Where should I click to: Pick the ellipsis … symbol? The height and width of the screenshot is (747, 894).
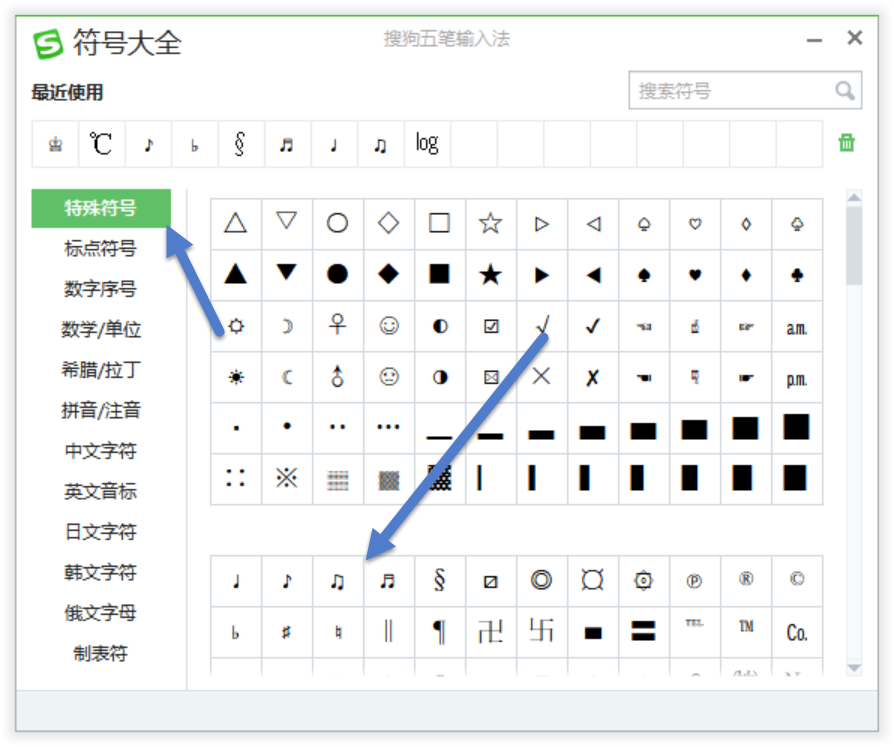point(389,428)
